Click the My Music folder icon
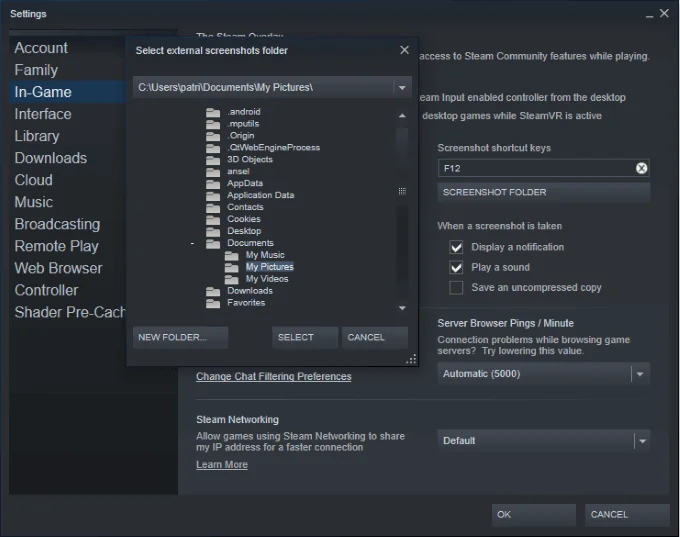 (232, 255)
